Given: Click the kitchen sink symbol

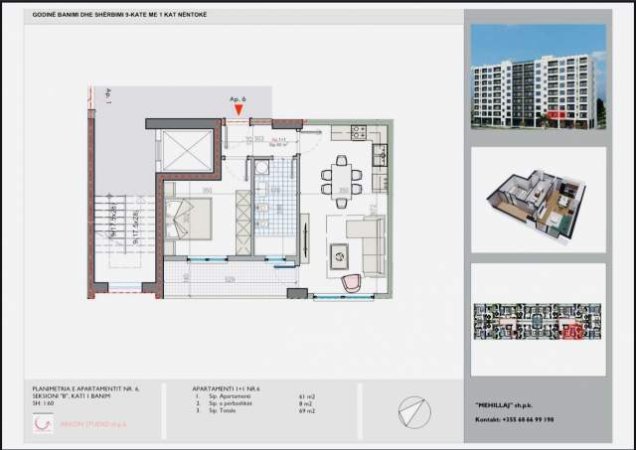Looking at the screenshot, I should [x=380, y=155].
